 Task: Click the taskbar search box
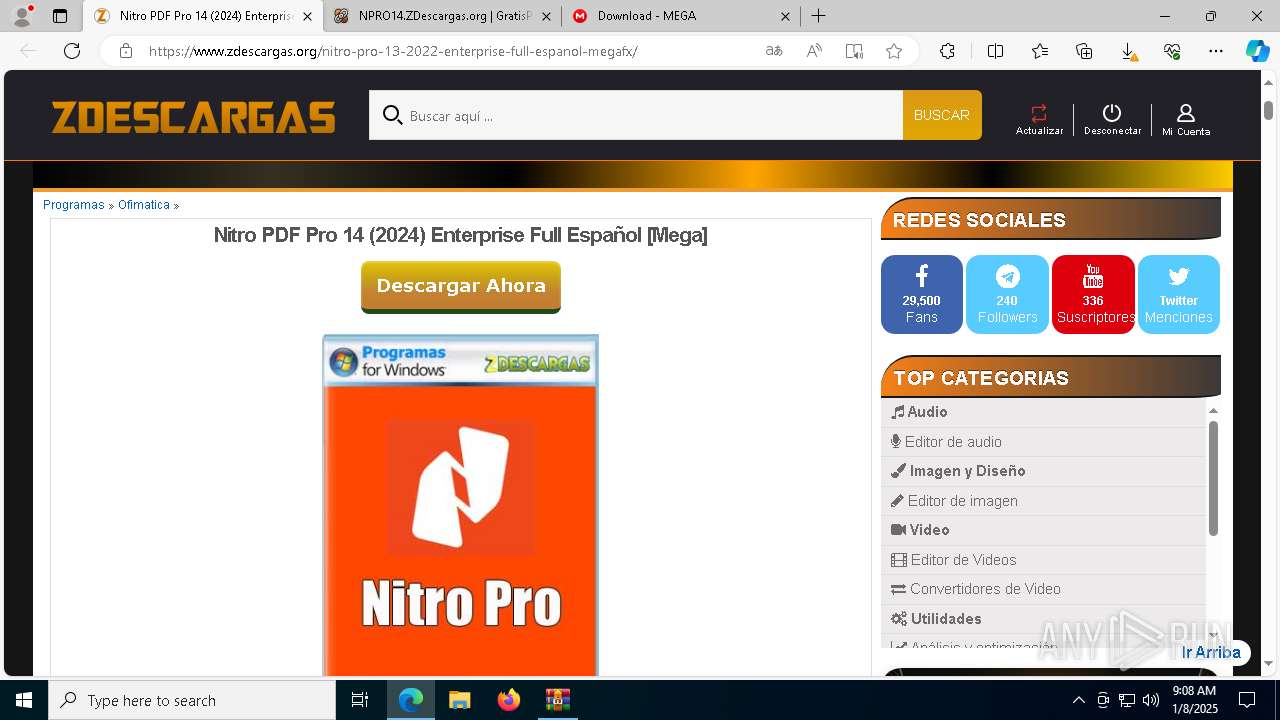coord(192,700)
